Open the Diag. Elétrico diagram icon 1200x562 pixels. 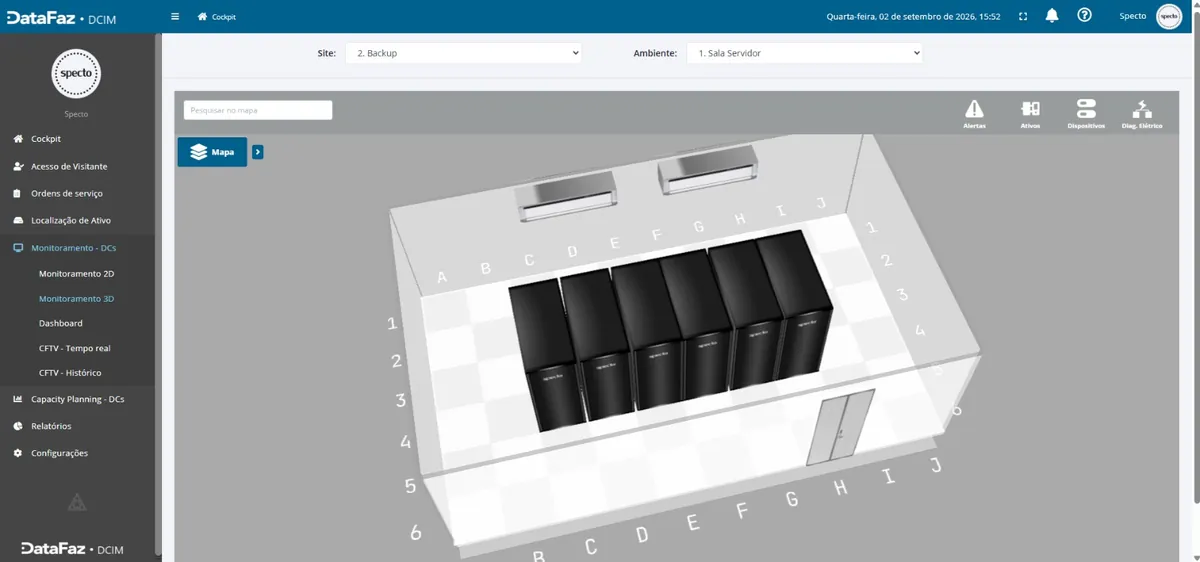point(1142,109)
